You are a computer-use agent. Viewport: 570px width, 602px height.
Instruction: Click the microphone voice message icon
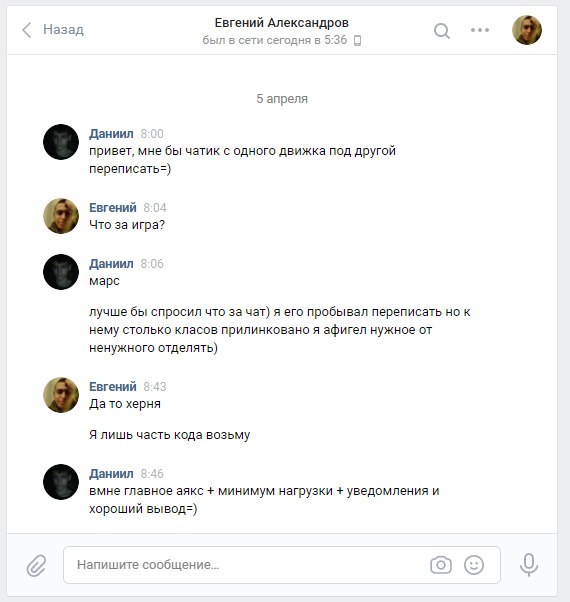[529, 565]
